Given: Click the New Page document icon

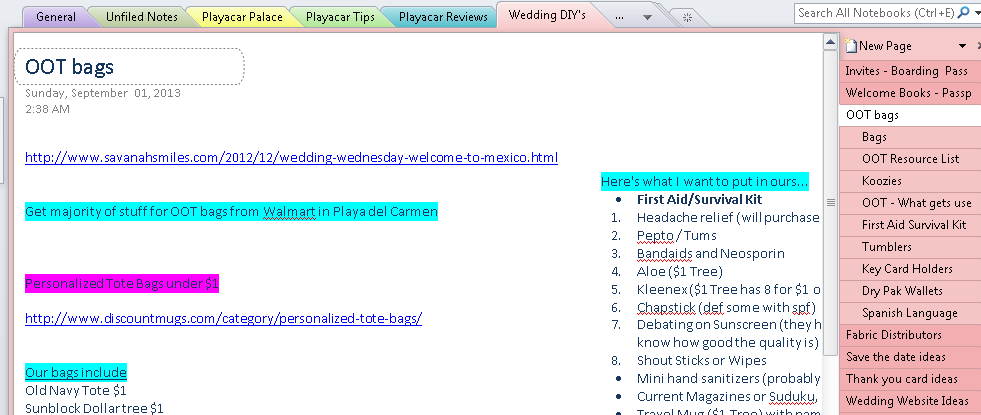Looking at the screenshot, I should [851, 45].
